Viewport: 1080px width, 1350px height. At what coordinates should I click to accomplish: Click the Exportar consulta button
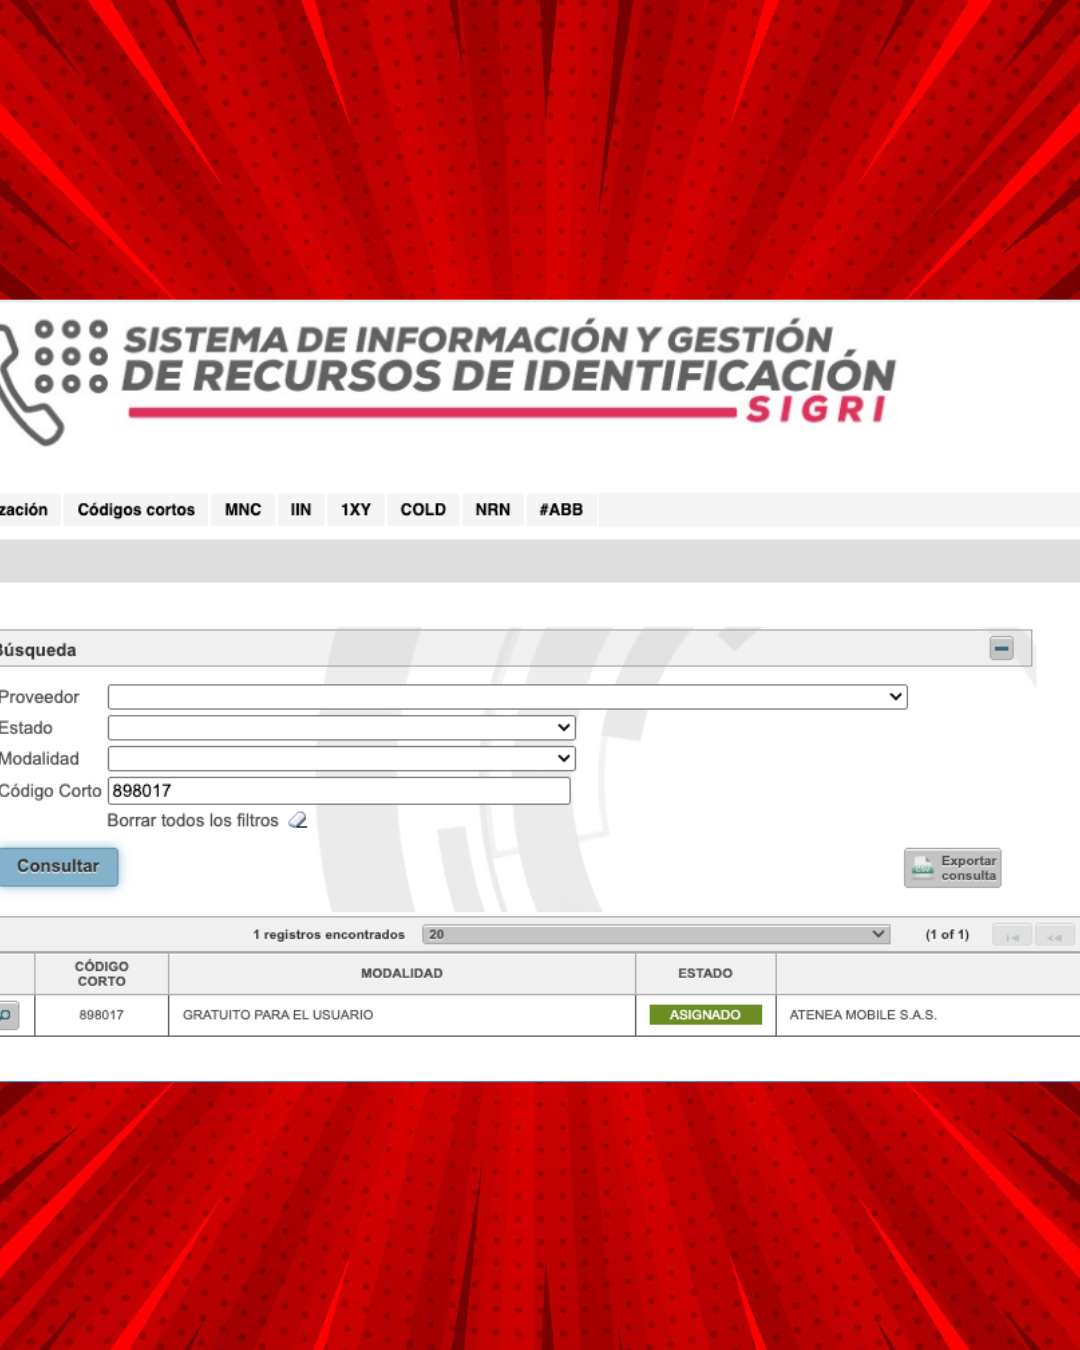(x=953, y=868)
